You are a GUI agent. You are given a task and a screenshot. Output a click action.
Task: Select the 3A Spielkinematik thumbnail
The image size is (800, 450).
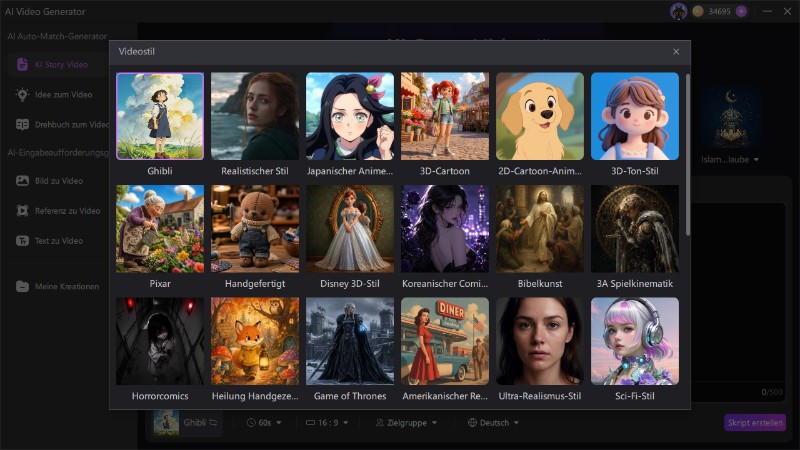635,229
